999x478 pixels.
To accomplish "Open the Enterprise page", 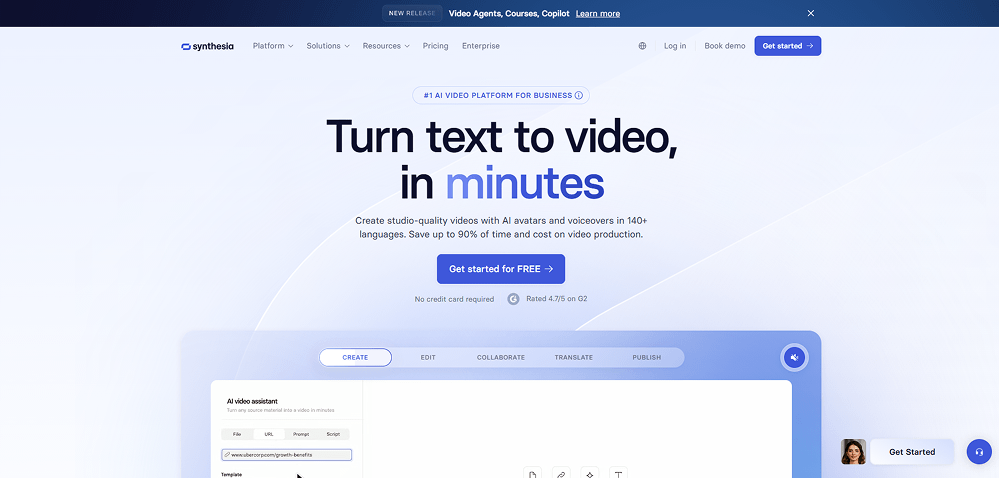I will 481,46.
